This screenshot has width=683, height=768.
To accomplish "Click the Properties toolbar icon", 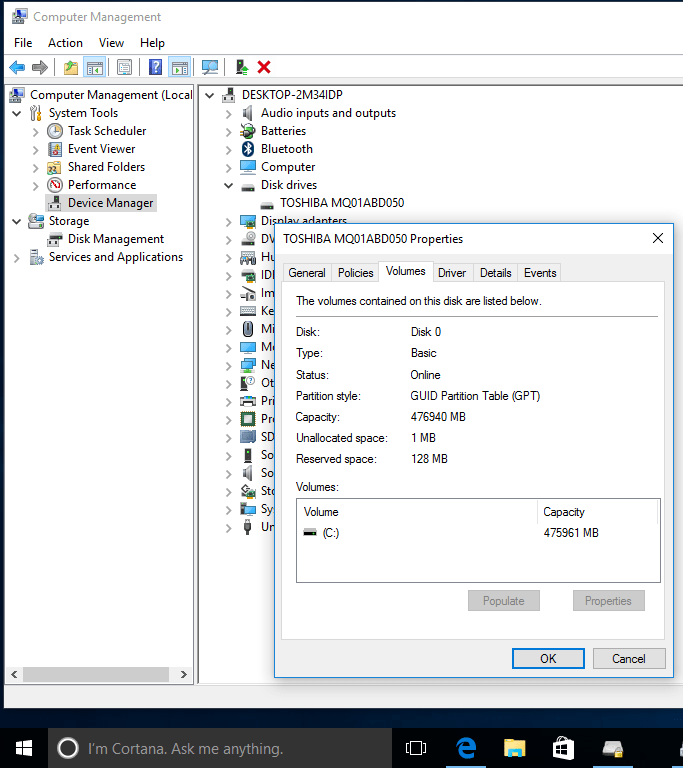I will coord(124,67).
